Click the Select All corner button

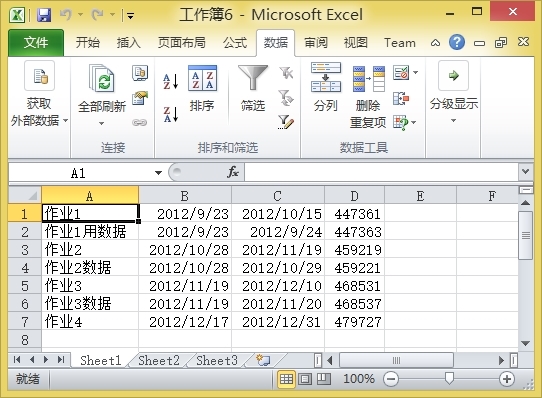25,195
